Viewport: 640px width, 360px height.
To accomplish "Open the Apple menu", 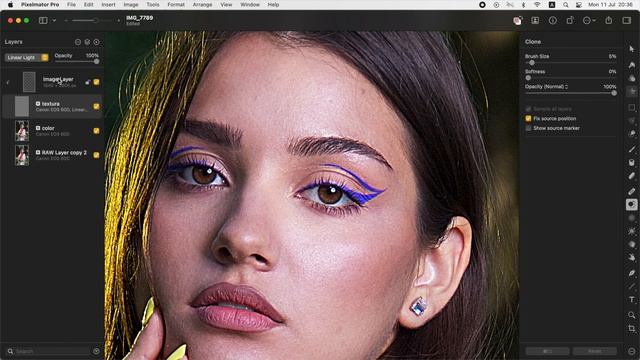I will tap(11, 4).
